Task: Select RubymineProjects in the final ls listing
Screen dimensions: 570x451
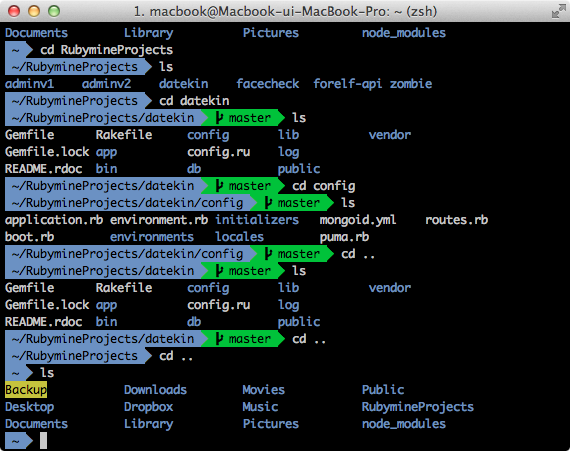Action: coord(418,407)
